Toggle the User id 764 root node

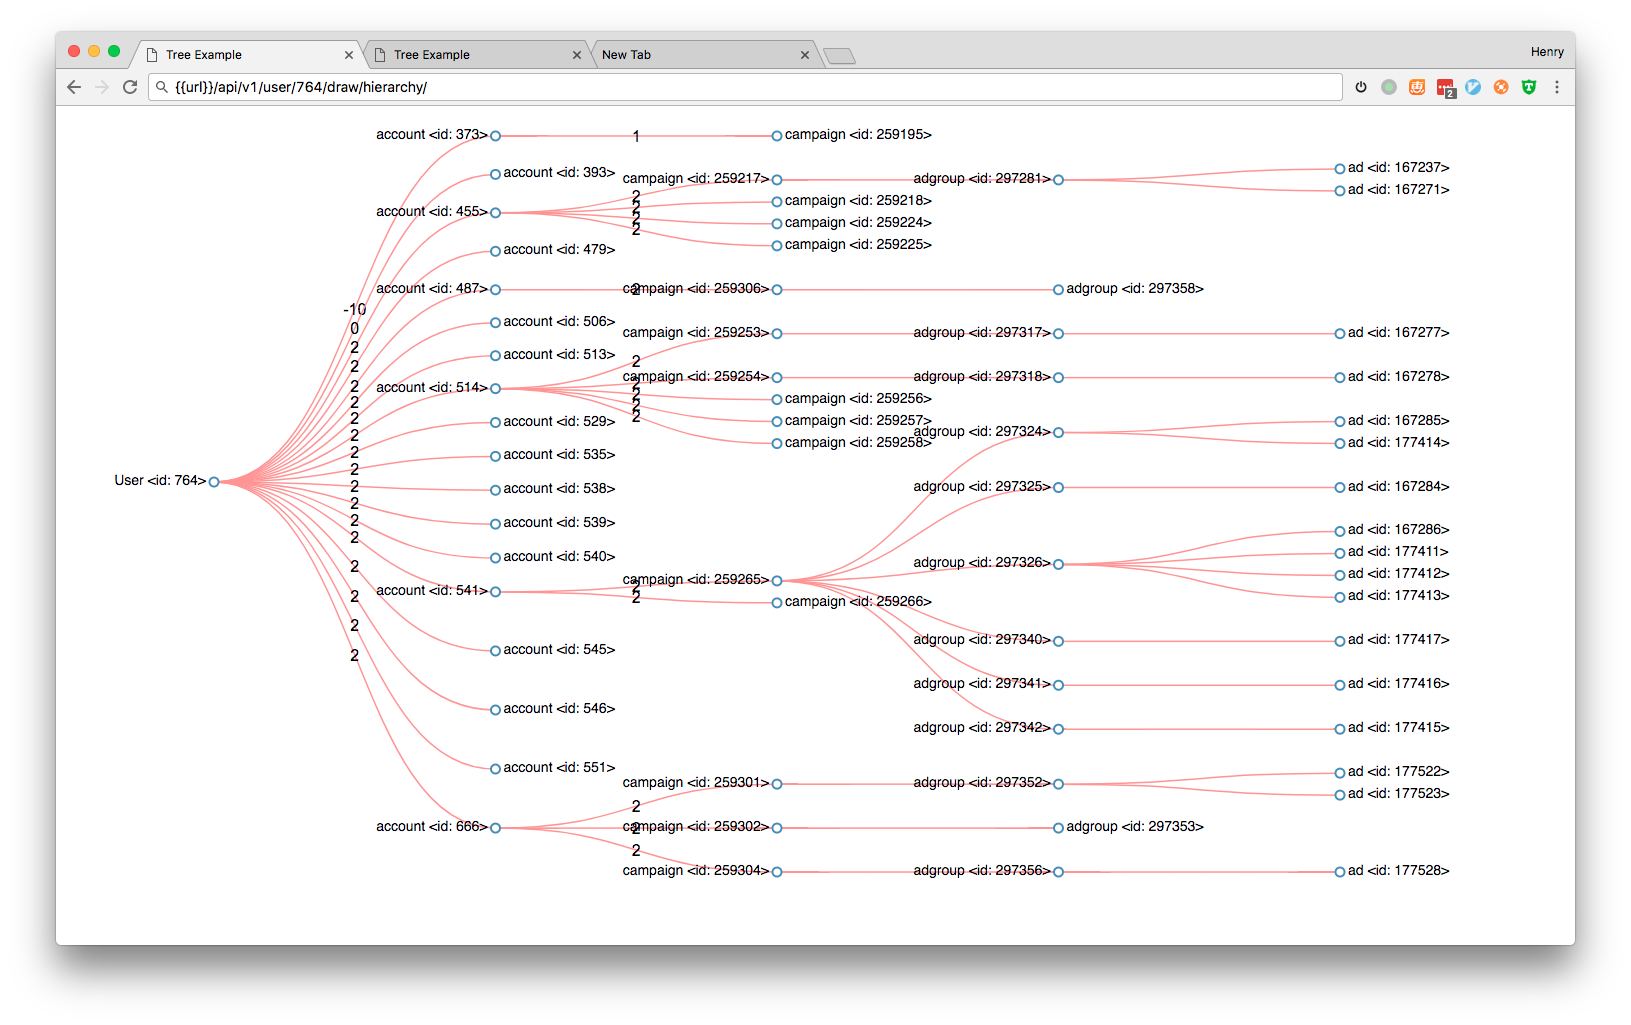point(214,482)
